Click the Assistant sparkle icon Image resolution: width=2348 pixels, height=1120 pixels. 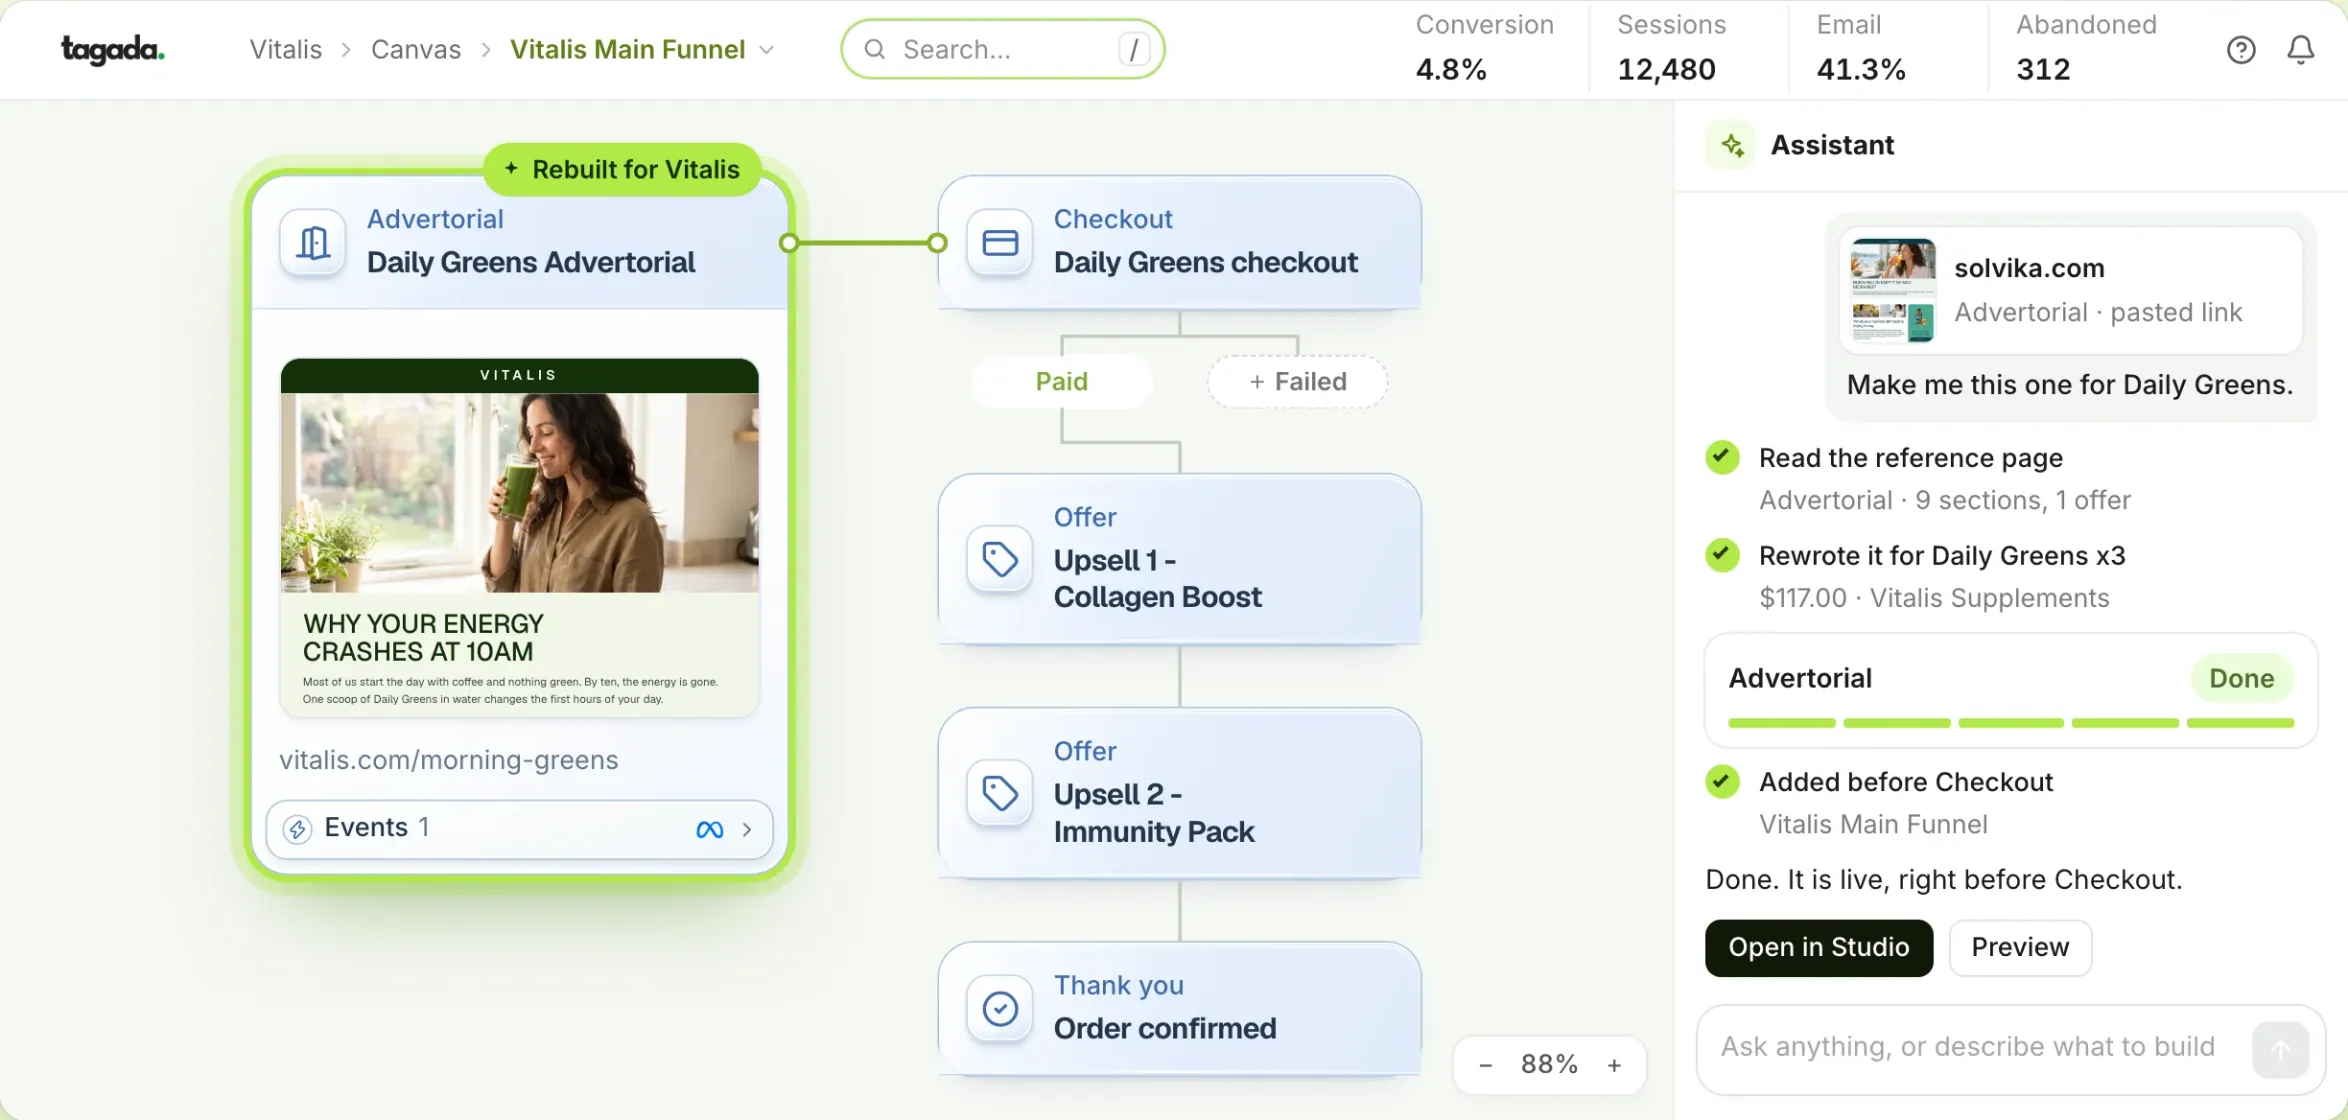(1732, 146)
